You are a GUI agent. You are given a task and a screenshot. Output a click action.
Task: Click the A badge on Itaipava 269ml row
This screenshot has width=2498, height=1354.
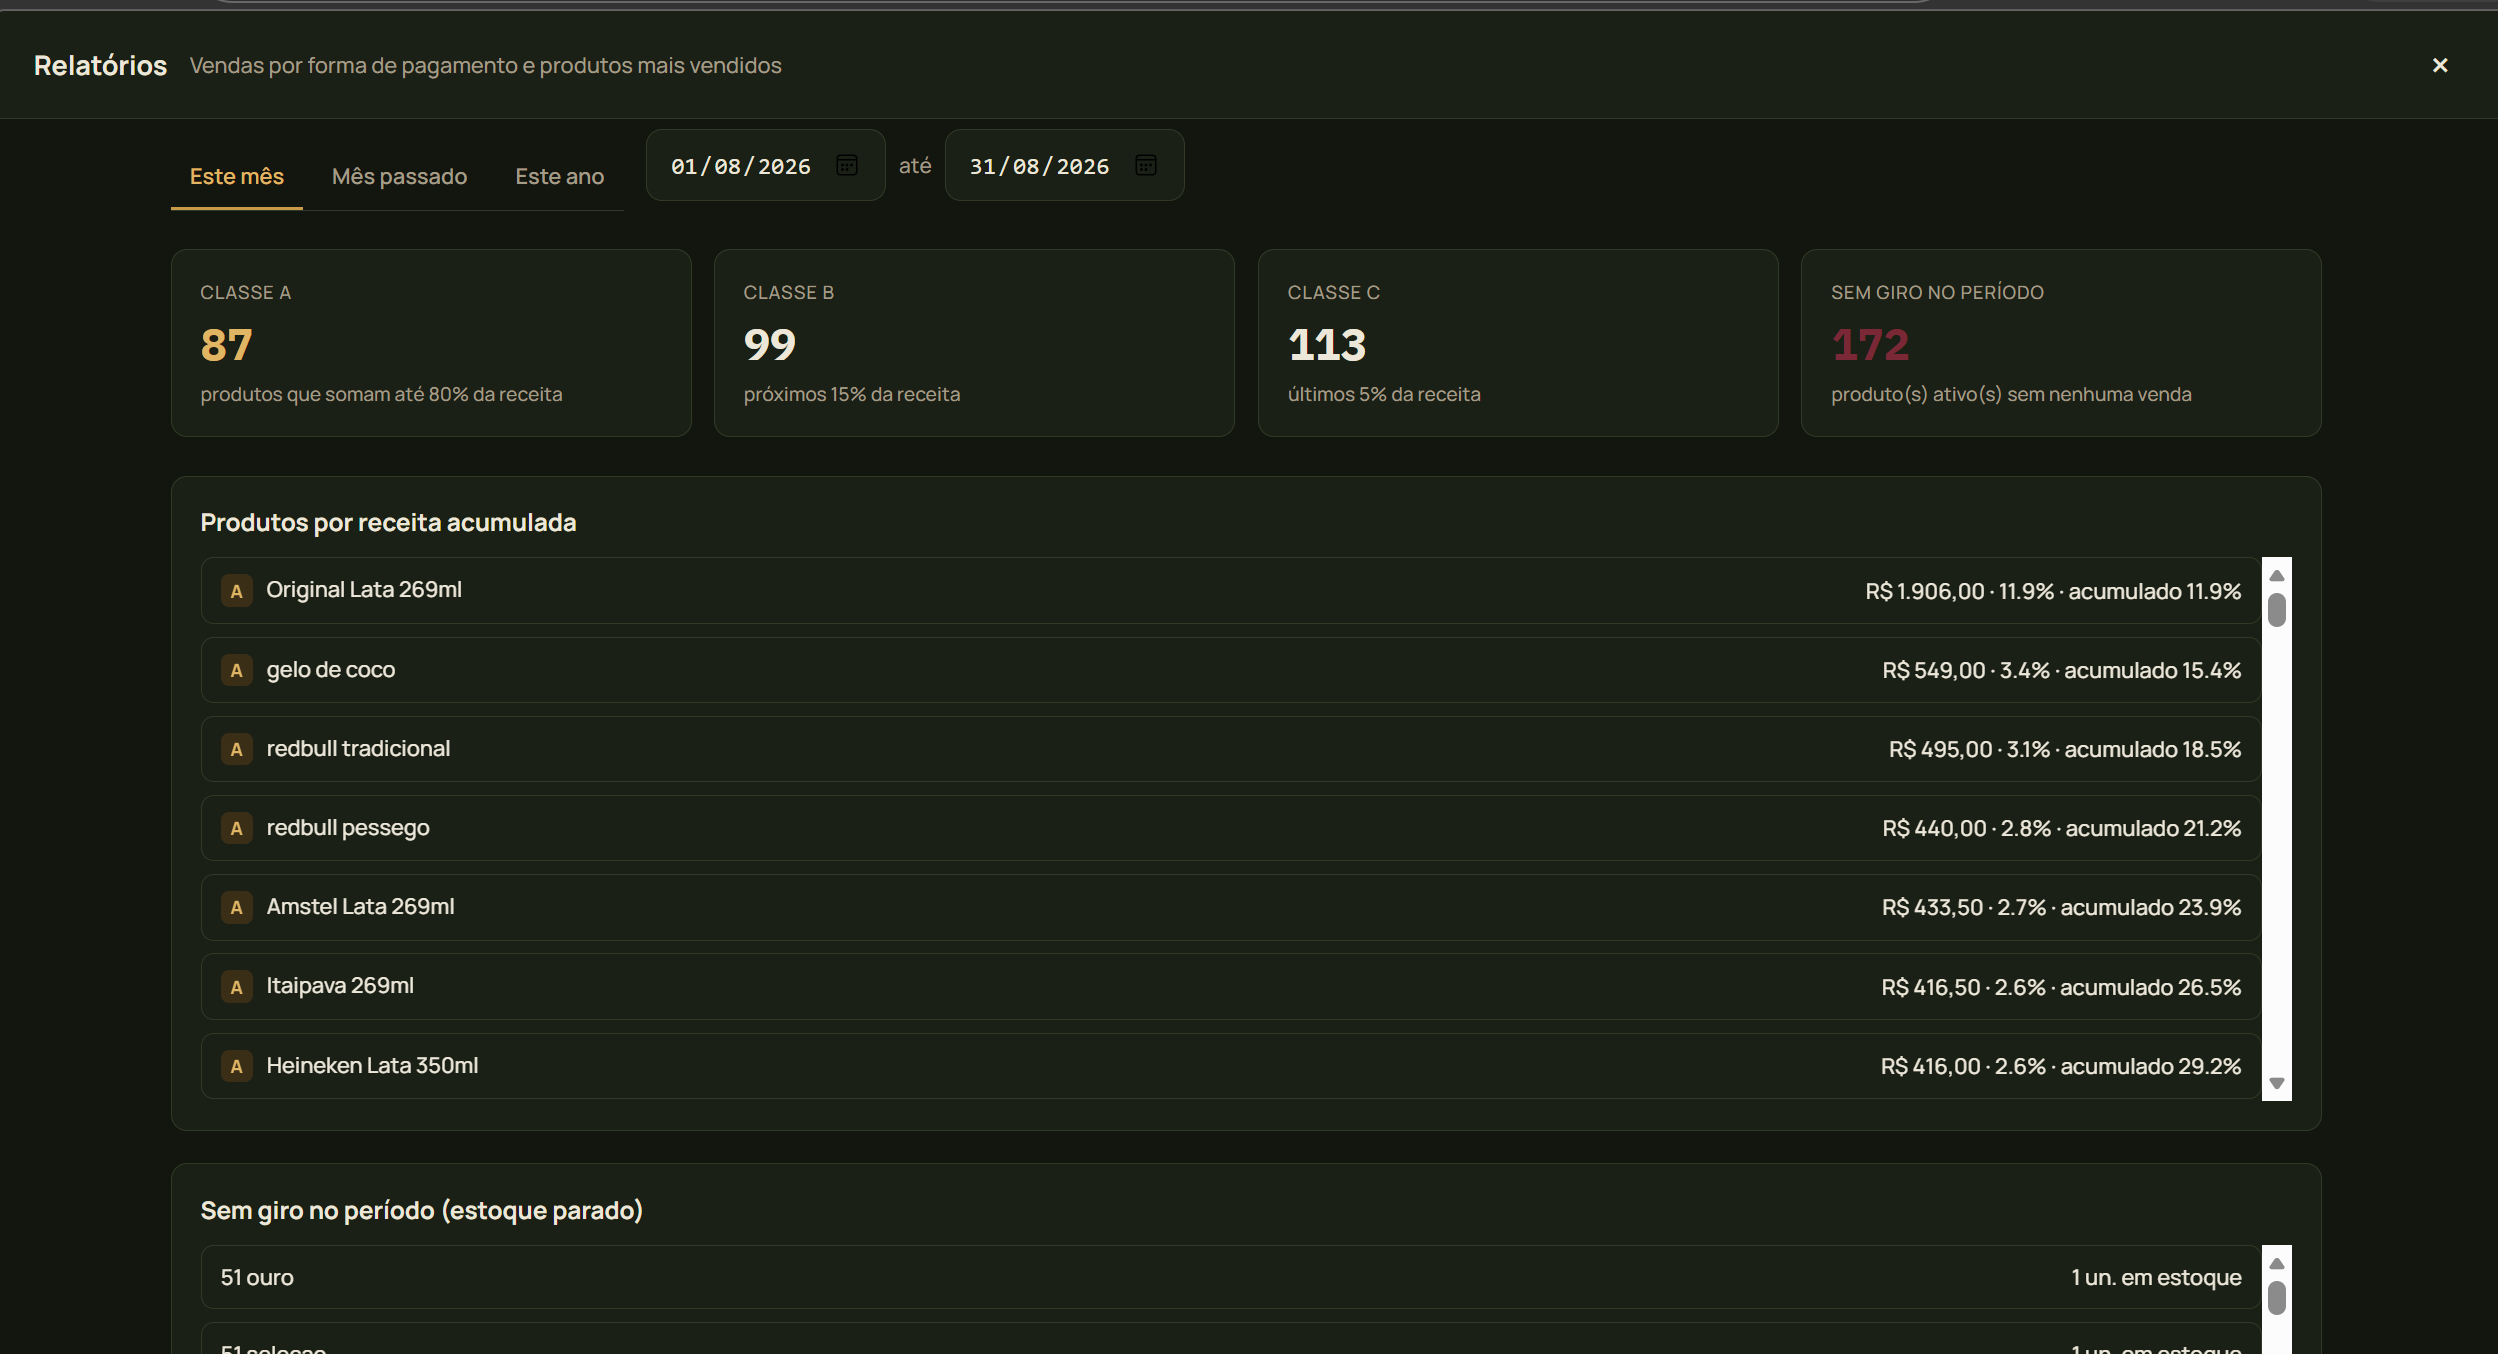(x=236, y=987)
